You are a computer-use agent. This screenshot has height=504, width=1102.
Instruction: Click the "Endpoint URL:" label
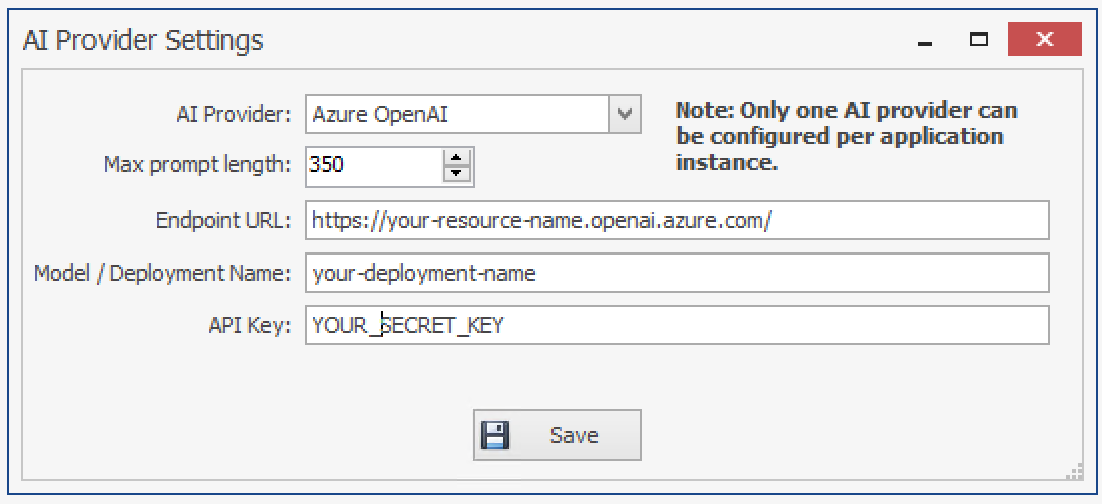[223, 220]
